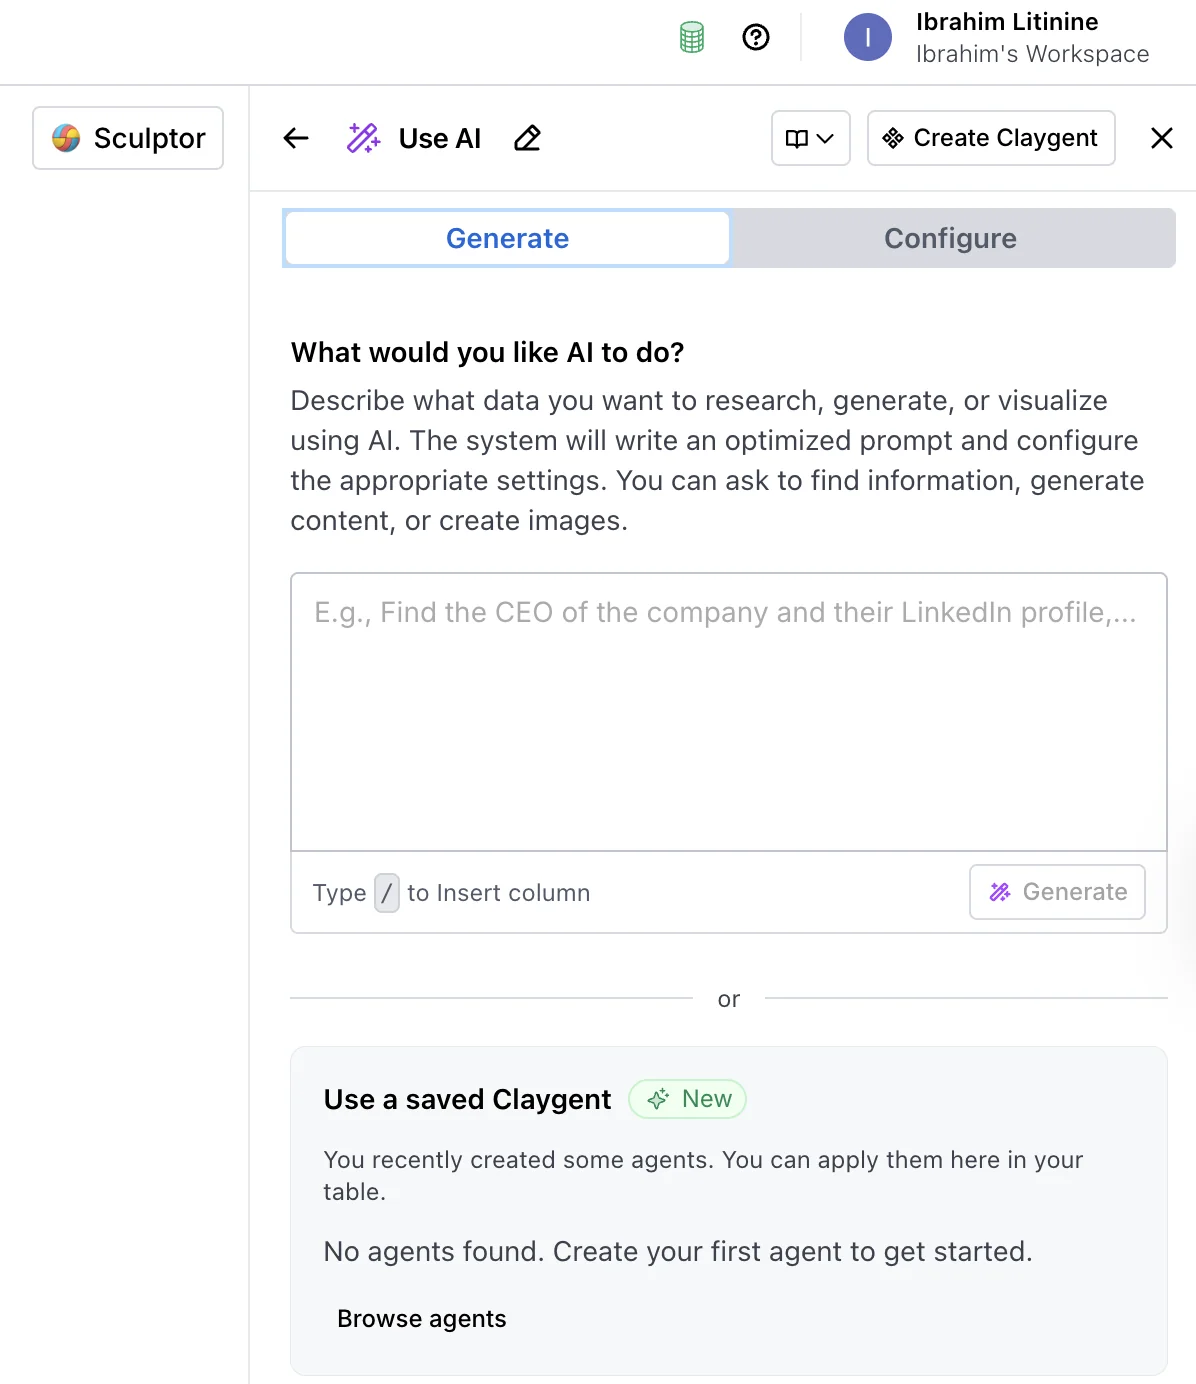
Task: Edit the Use AI name with the pencil icon
Action: [x=527, y=138]
